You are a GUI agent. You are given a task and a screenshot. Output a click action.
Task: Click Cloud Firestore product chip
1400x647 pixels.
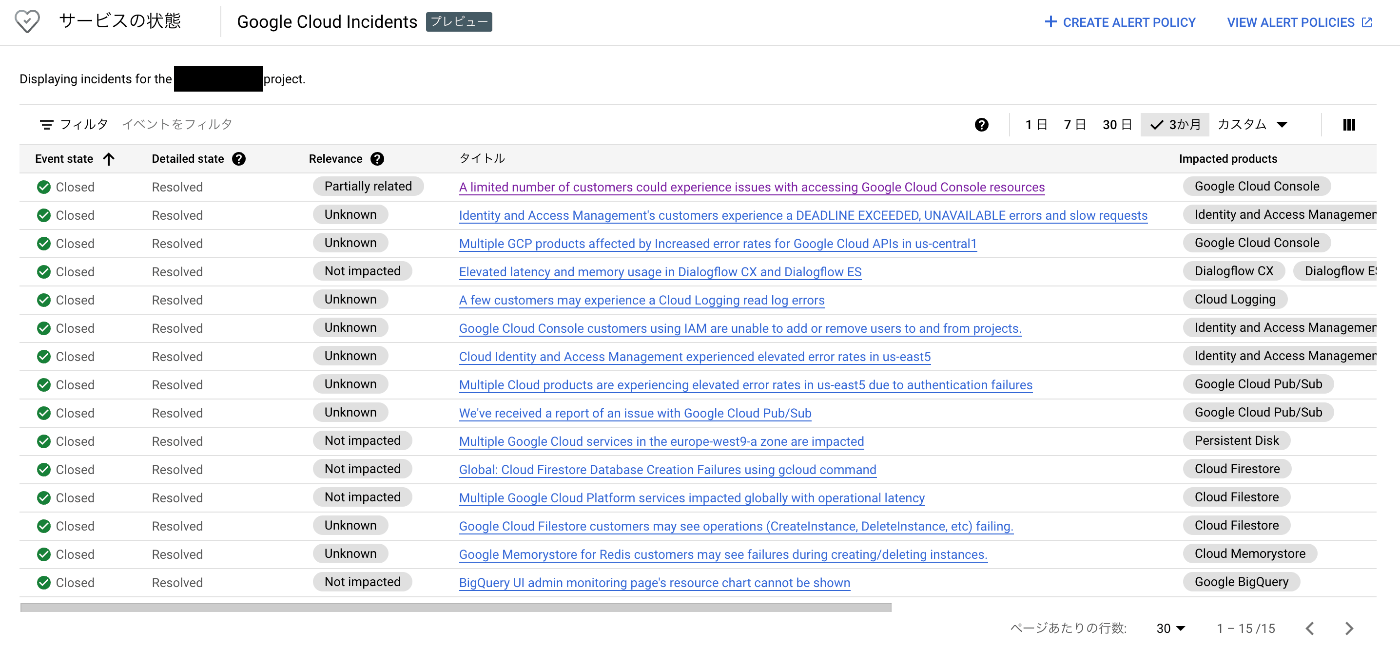1237,468
